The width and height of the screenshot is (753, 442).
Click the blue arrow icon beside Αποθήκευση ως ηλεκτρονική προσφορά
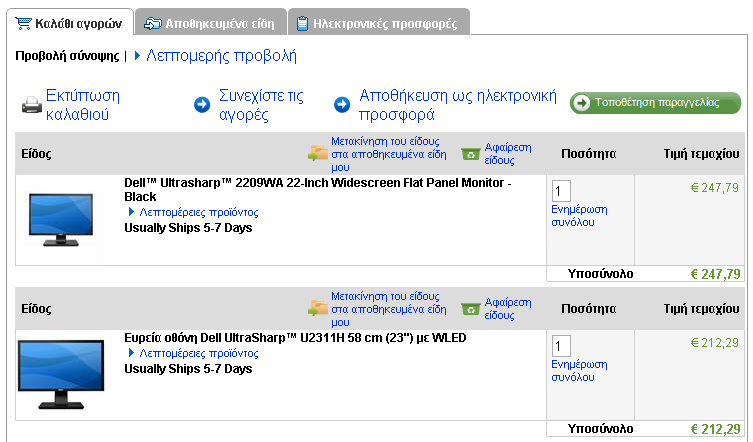342,105
